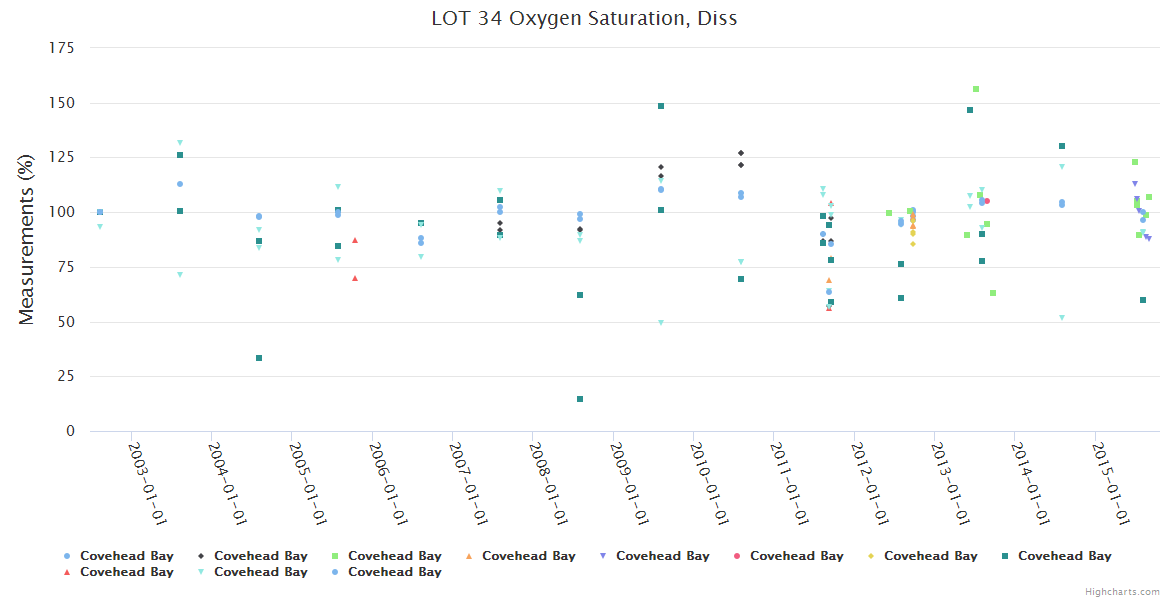Select the orange triangle legend marker

tap(469, 556)
